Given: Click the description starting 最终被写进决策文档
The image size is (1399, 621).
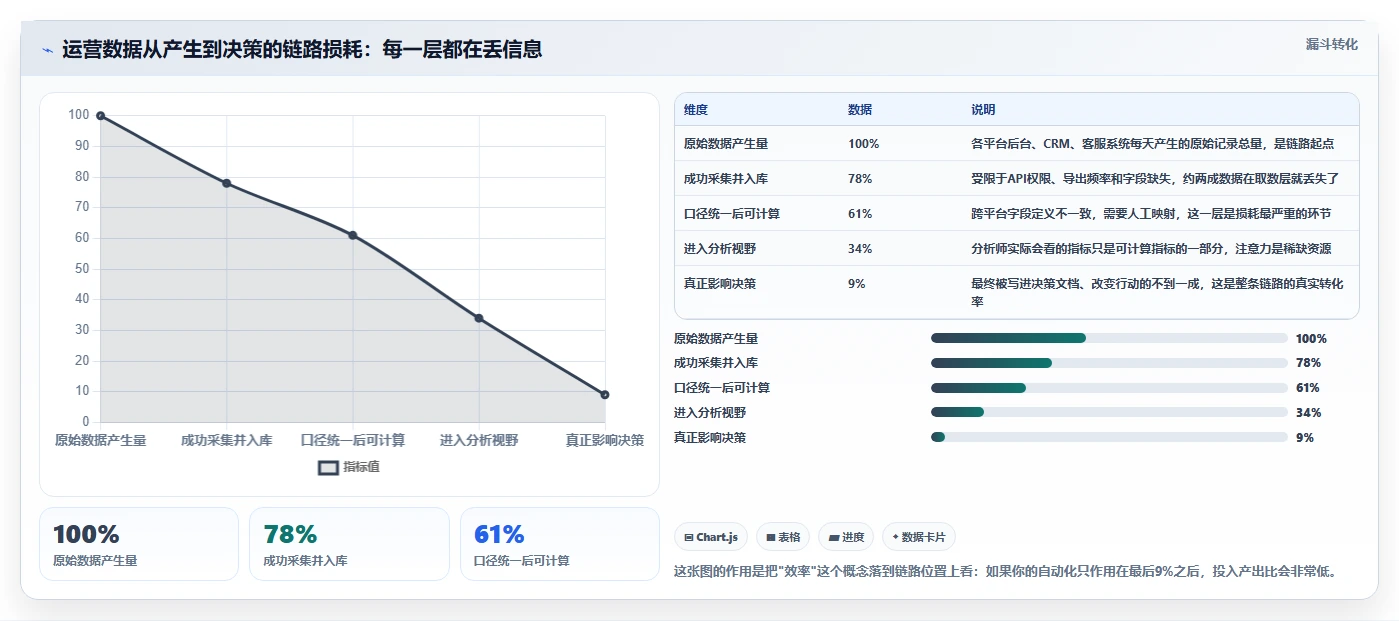Looking at the screenshot, I should point(1155,292).
